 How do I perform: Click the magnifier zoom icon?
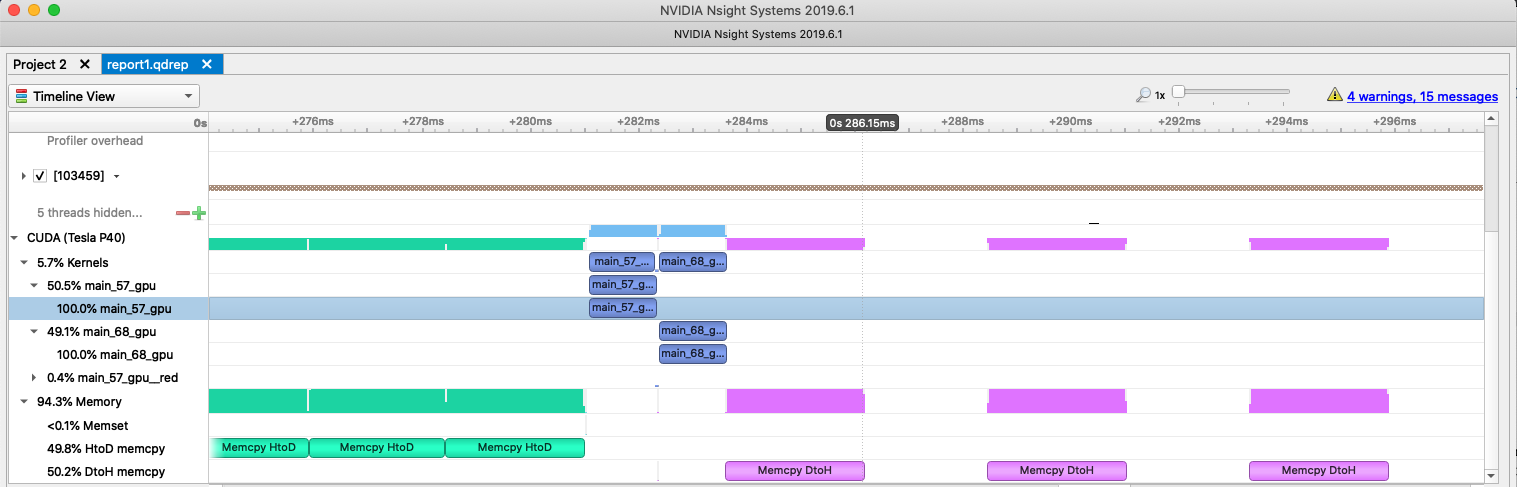point(1143,95)
